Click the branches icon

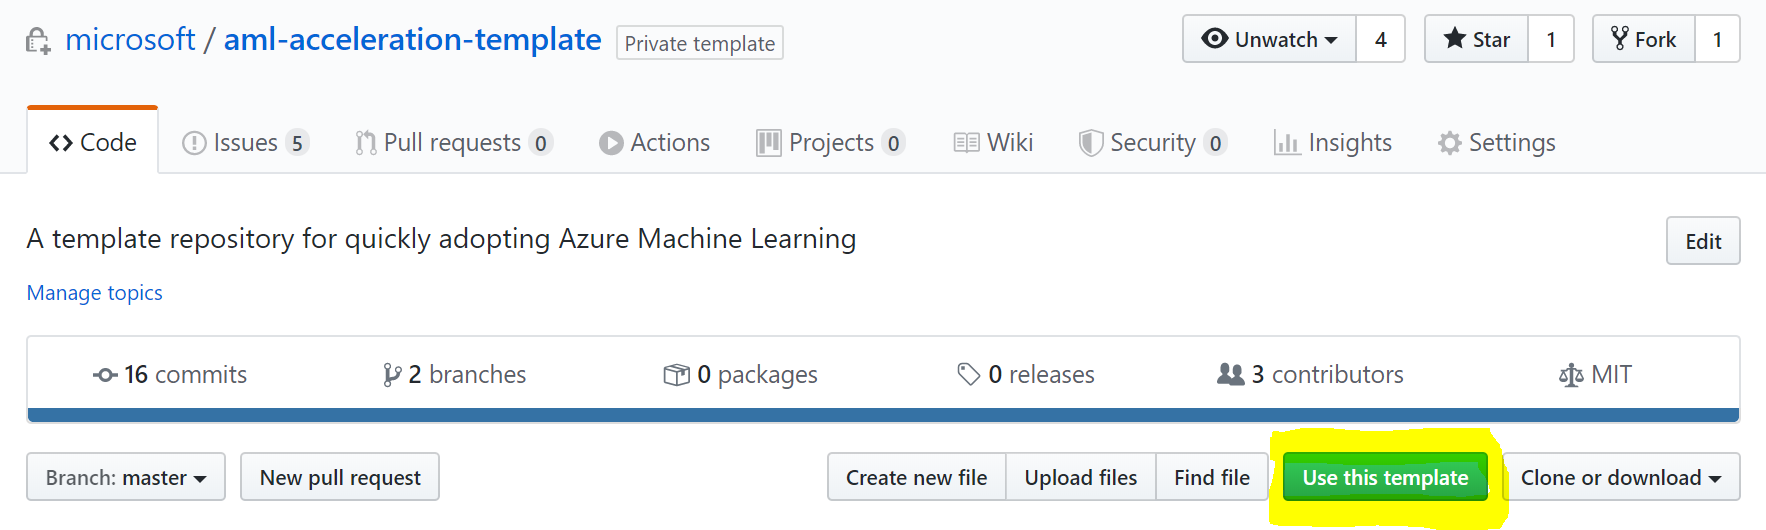click(392, 375)
